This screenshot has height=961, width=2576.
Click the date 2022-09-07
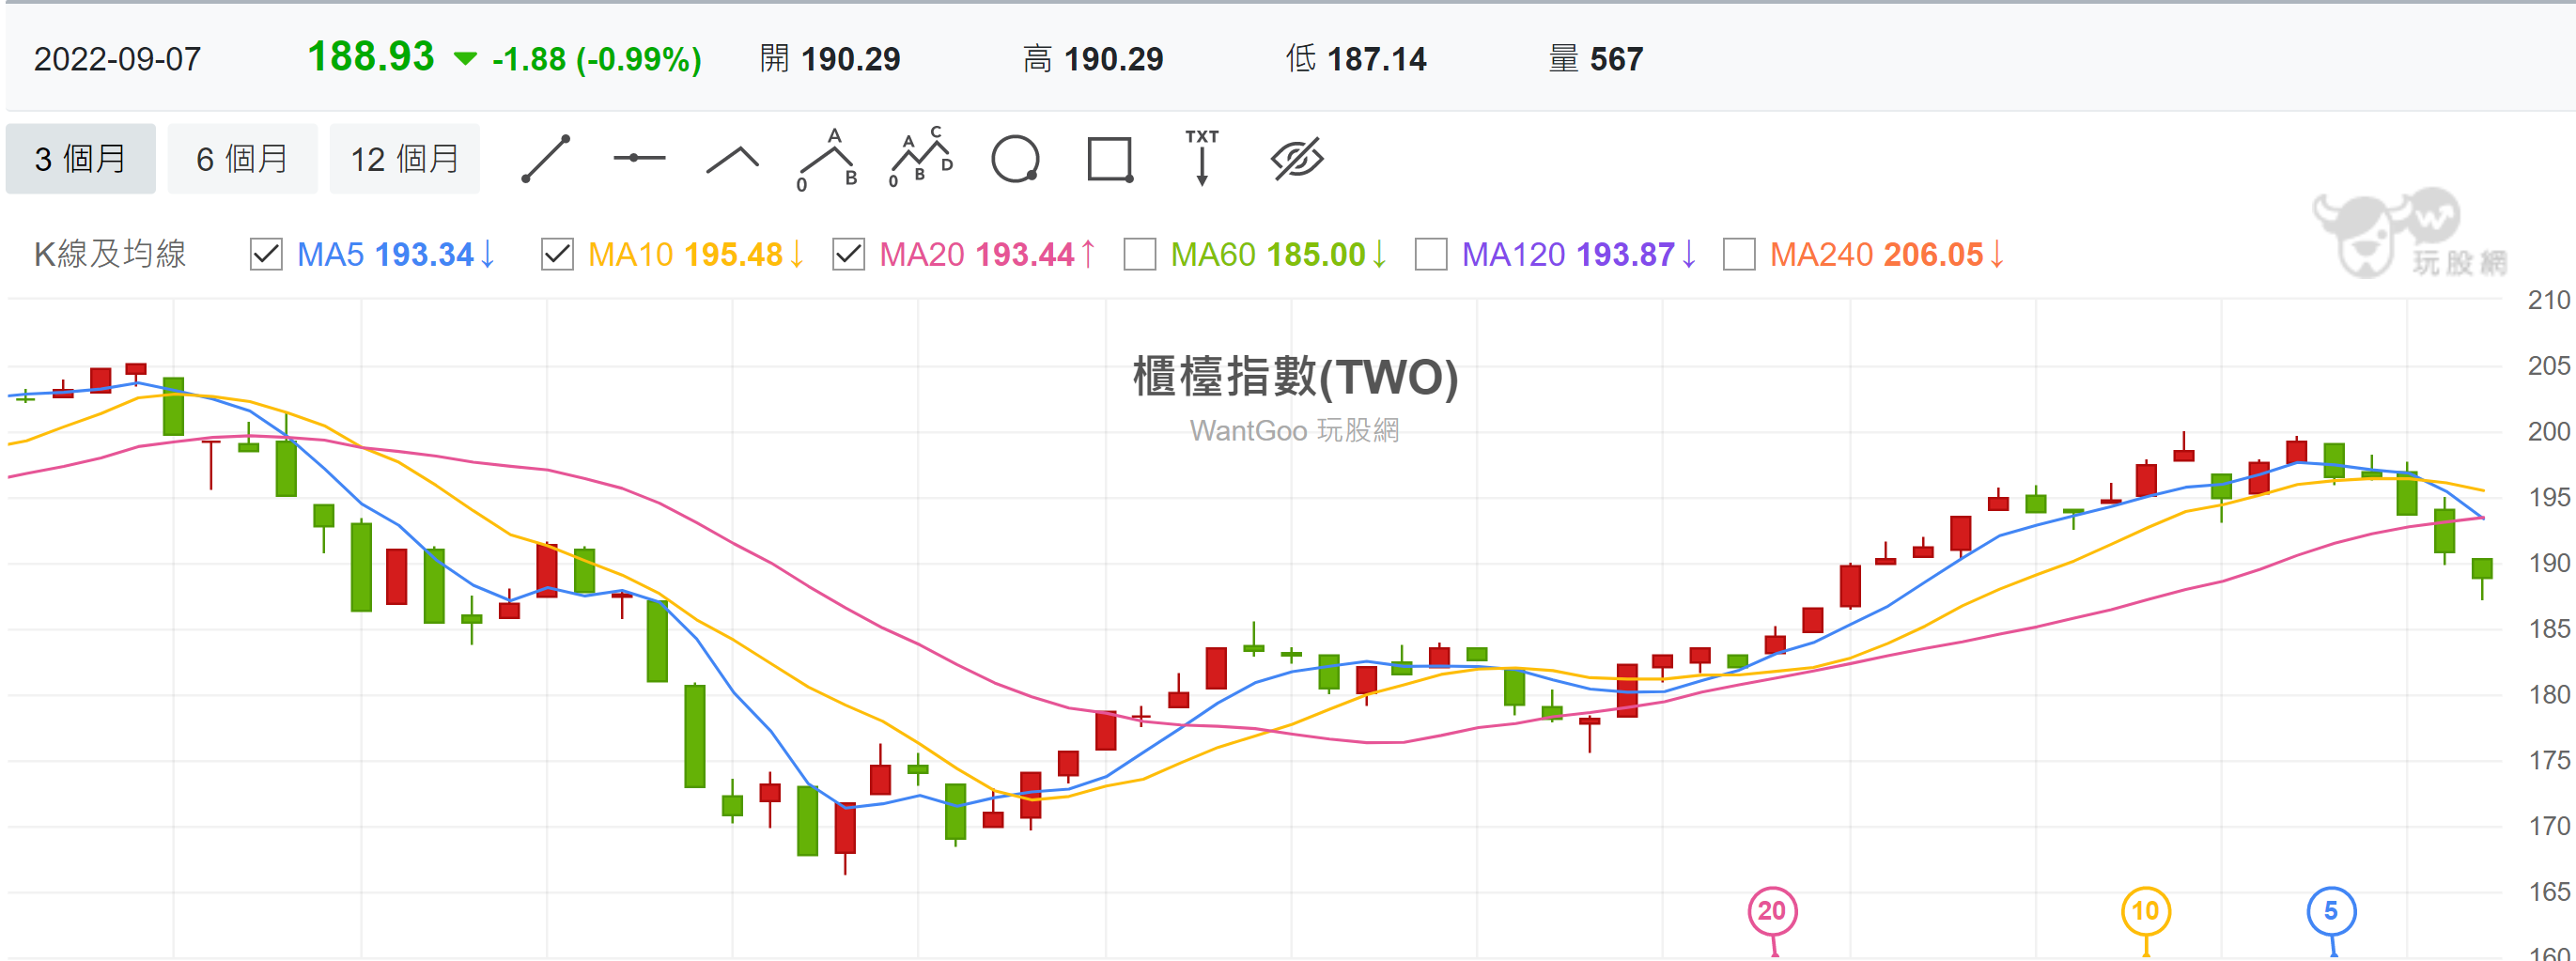click(x=117, y=59)
